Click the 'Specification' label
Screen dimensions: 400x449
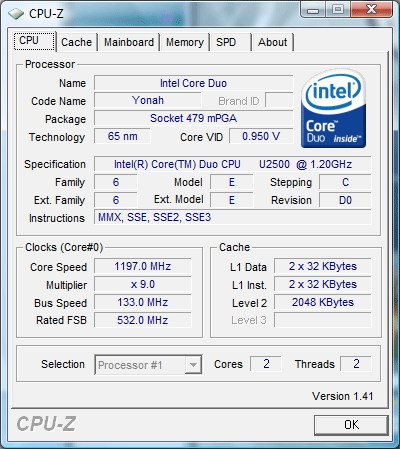(55, 164)
